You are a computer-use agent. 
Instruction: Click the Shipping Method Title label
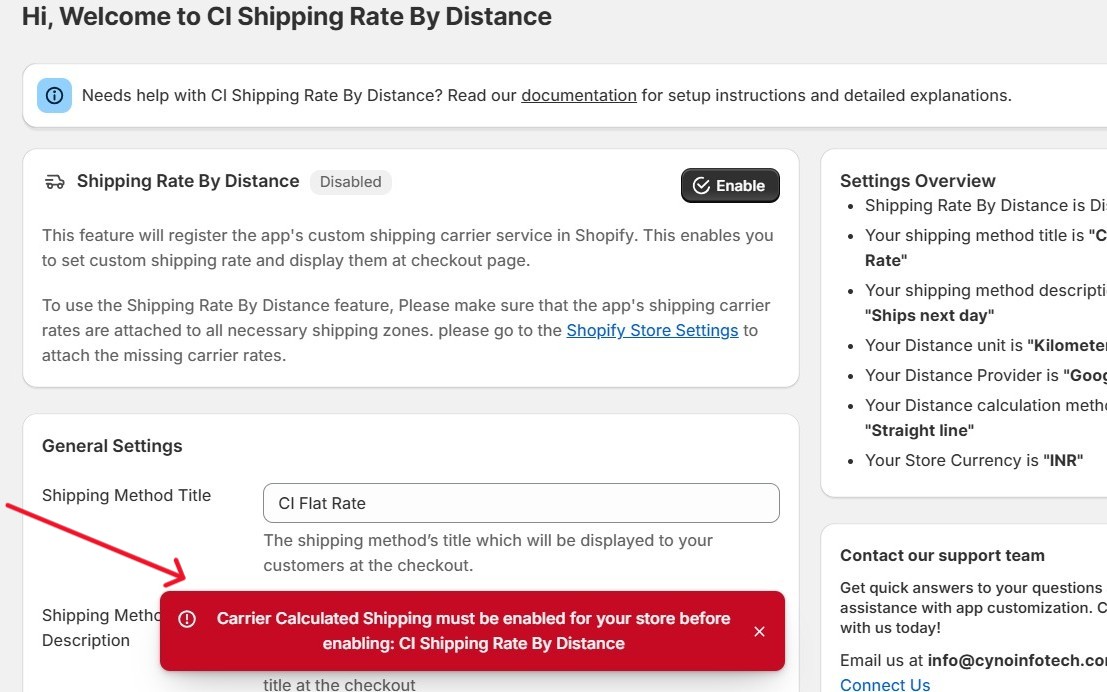click(126, 495)
